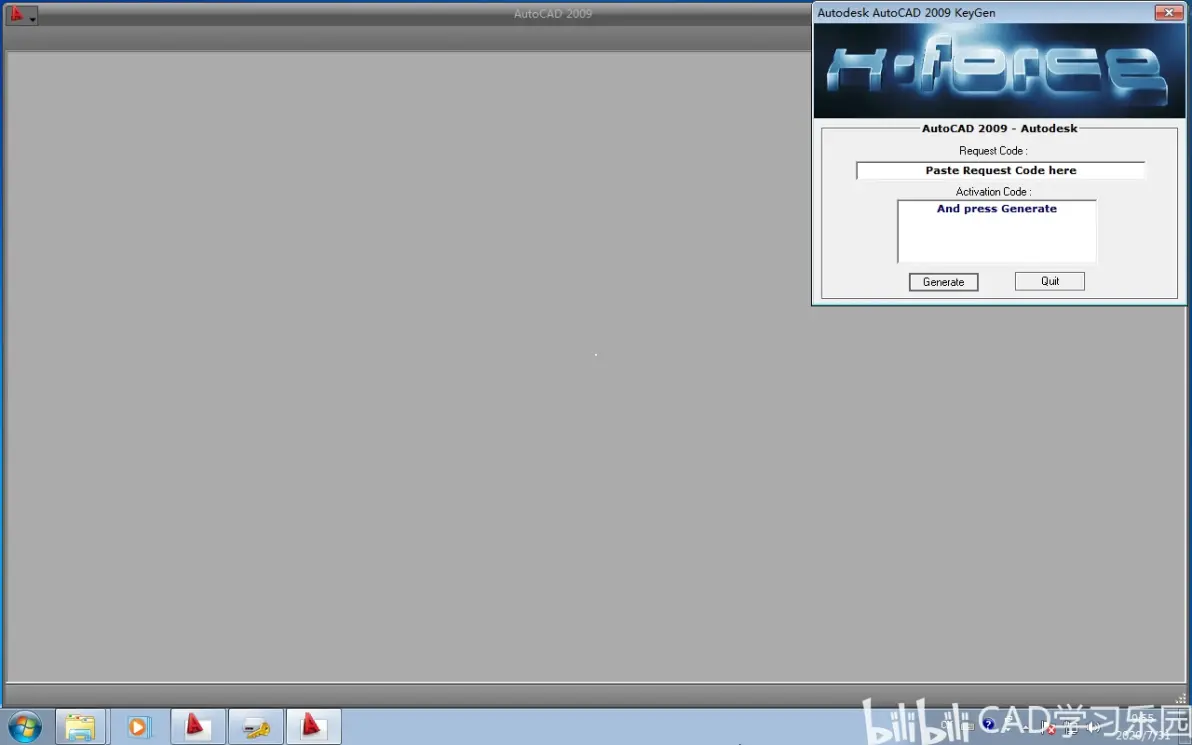Select the key-icon keygen taskbar button
1192x745 pixels.
[256, 727]
